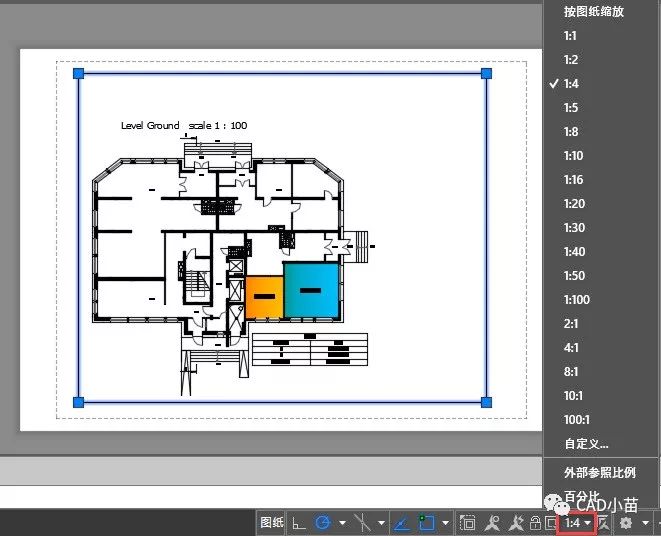661x536 pixels.
Task: Expand the object snap dropdown arrow
Action: [x=444, y=522]
